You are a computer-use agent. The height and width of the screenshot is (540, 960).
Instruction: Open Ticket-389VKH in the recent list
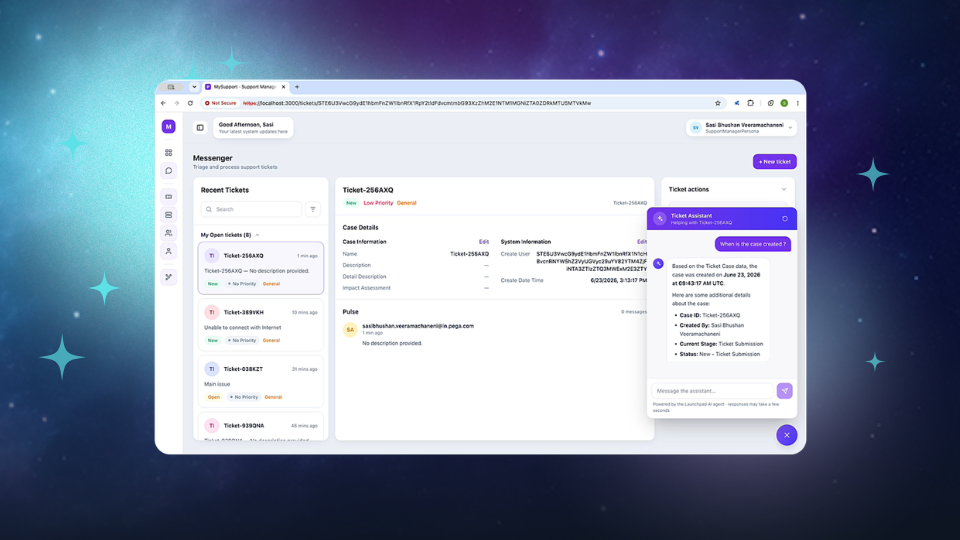(261, 325)
